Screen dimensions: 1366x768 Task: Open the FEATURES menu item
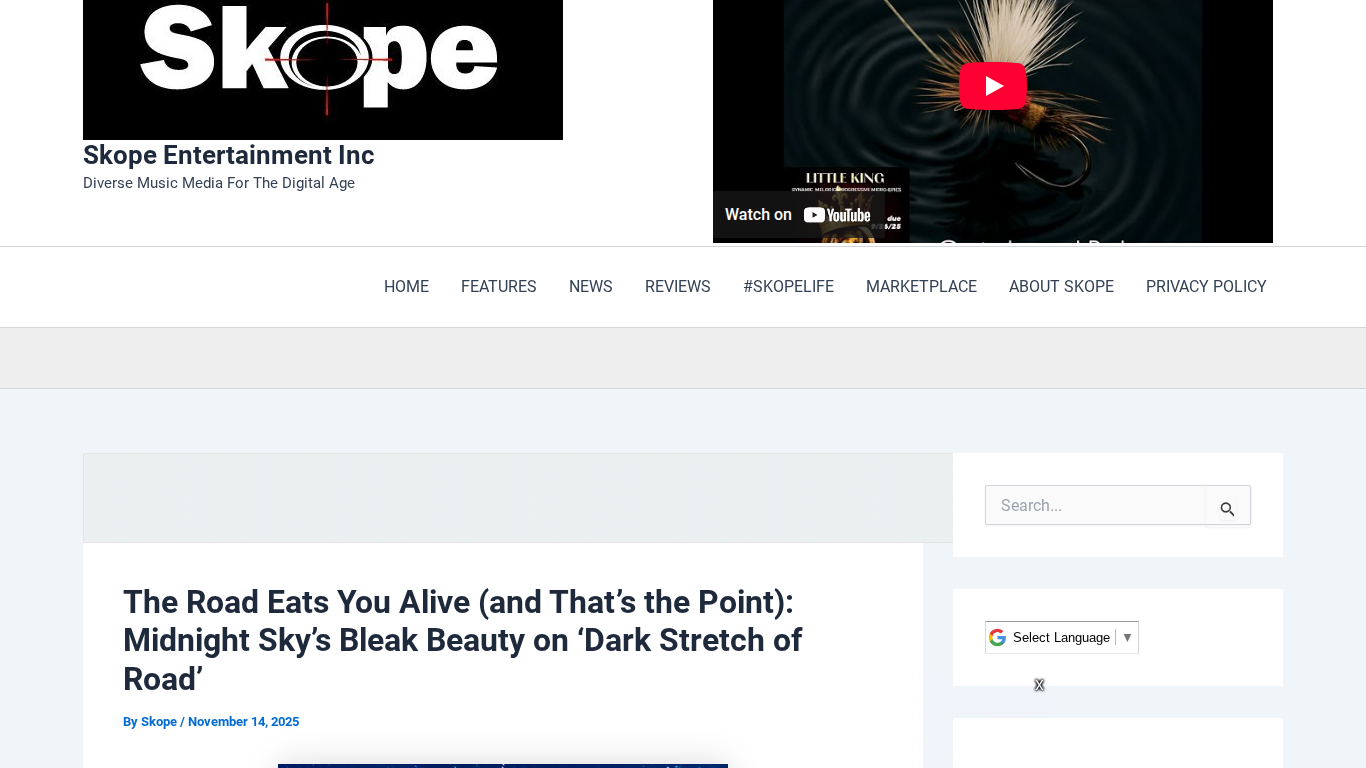498,287
